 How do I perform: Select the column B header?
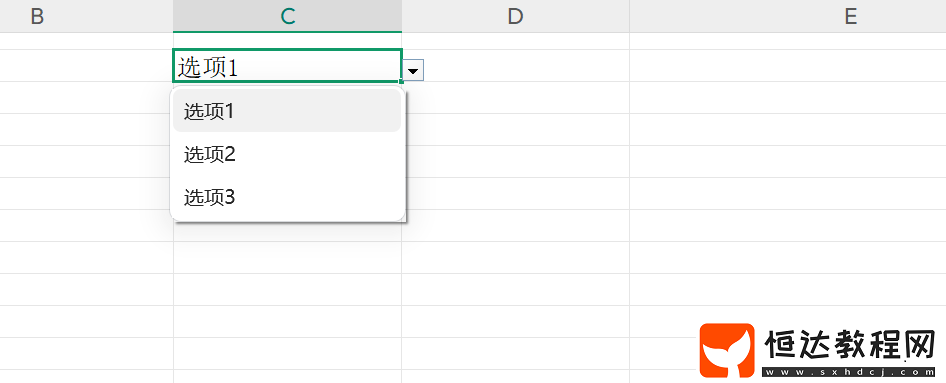click(37, 16)
